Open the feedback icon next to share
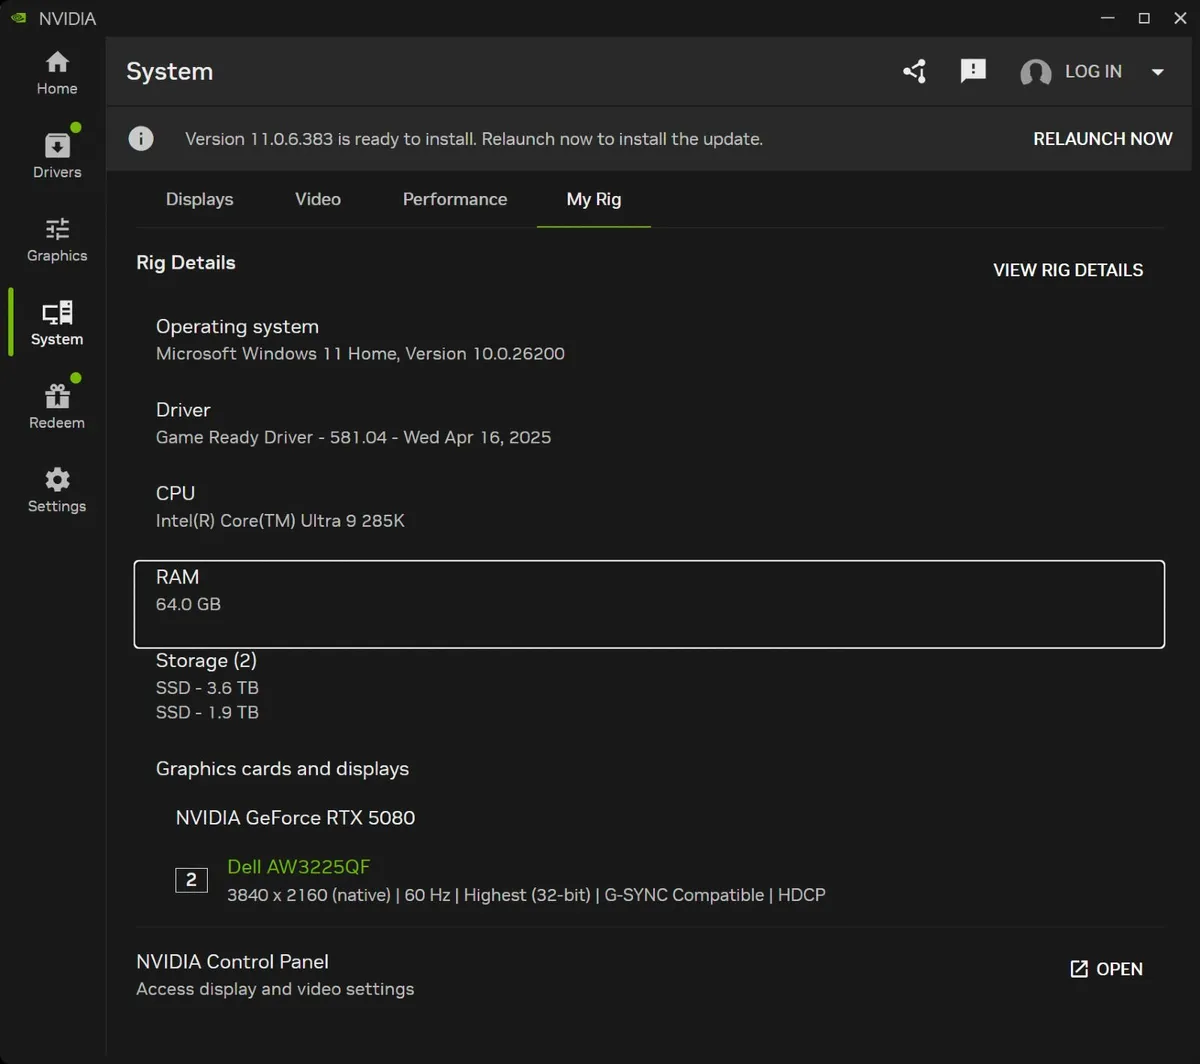Image resolution: width=1200 pixels, height=1064 pixels. pos(973,71)
